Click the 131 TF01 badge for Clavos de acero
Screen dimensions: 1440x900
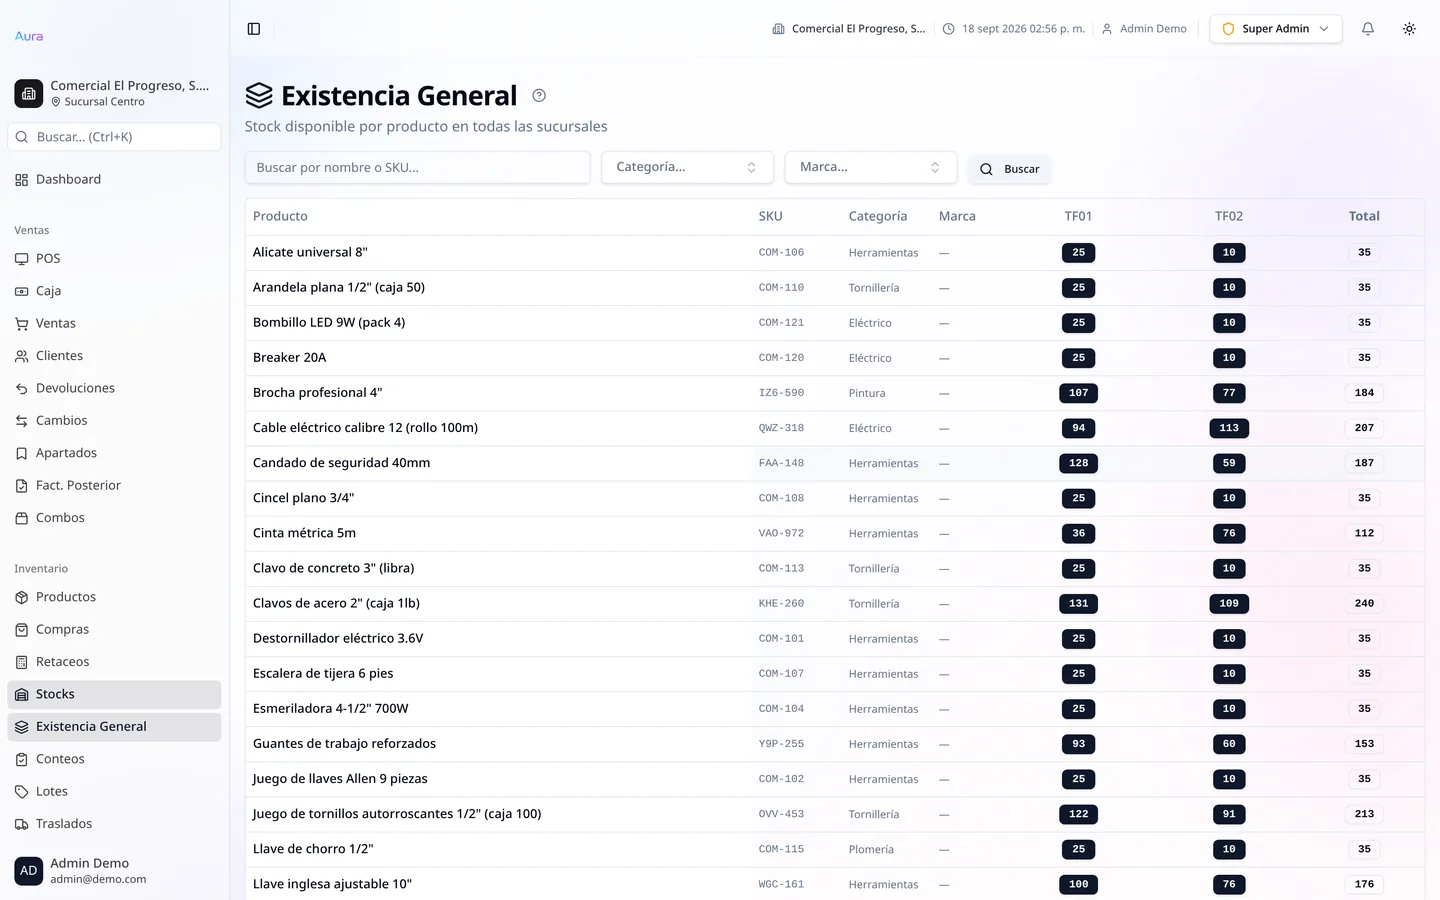[x=1078, y=604]
